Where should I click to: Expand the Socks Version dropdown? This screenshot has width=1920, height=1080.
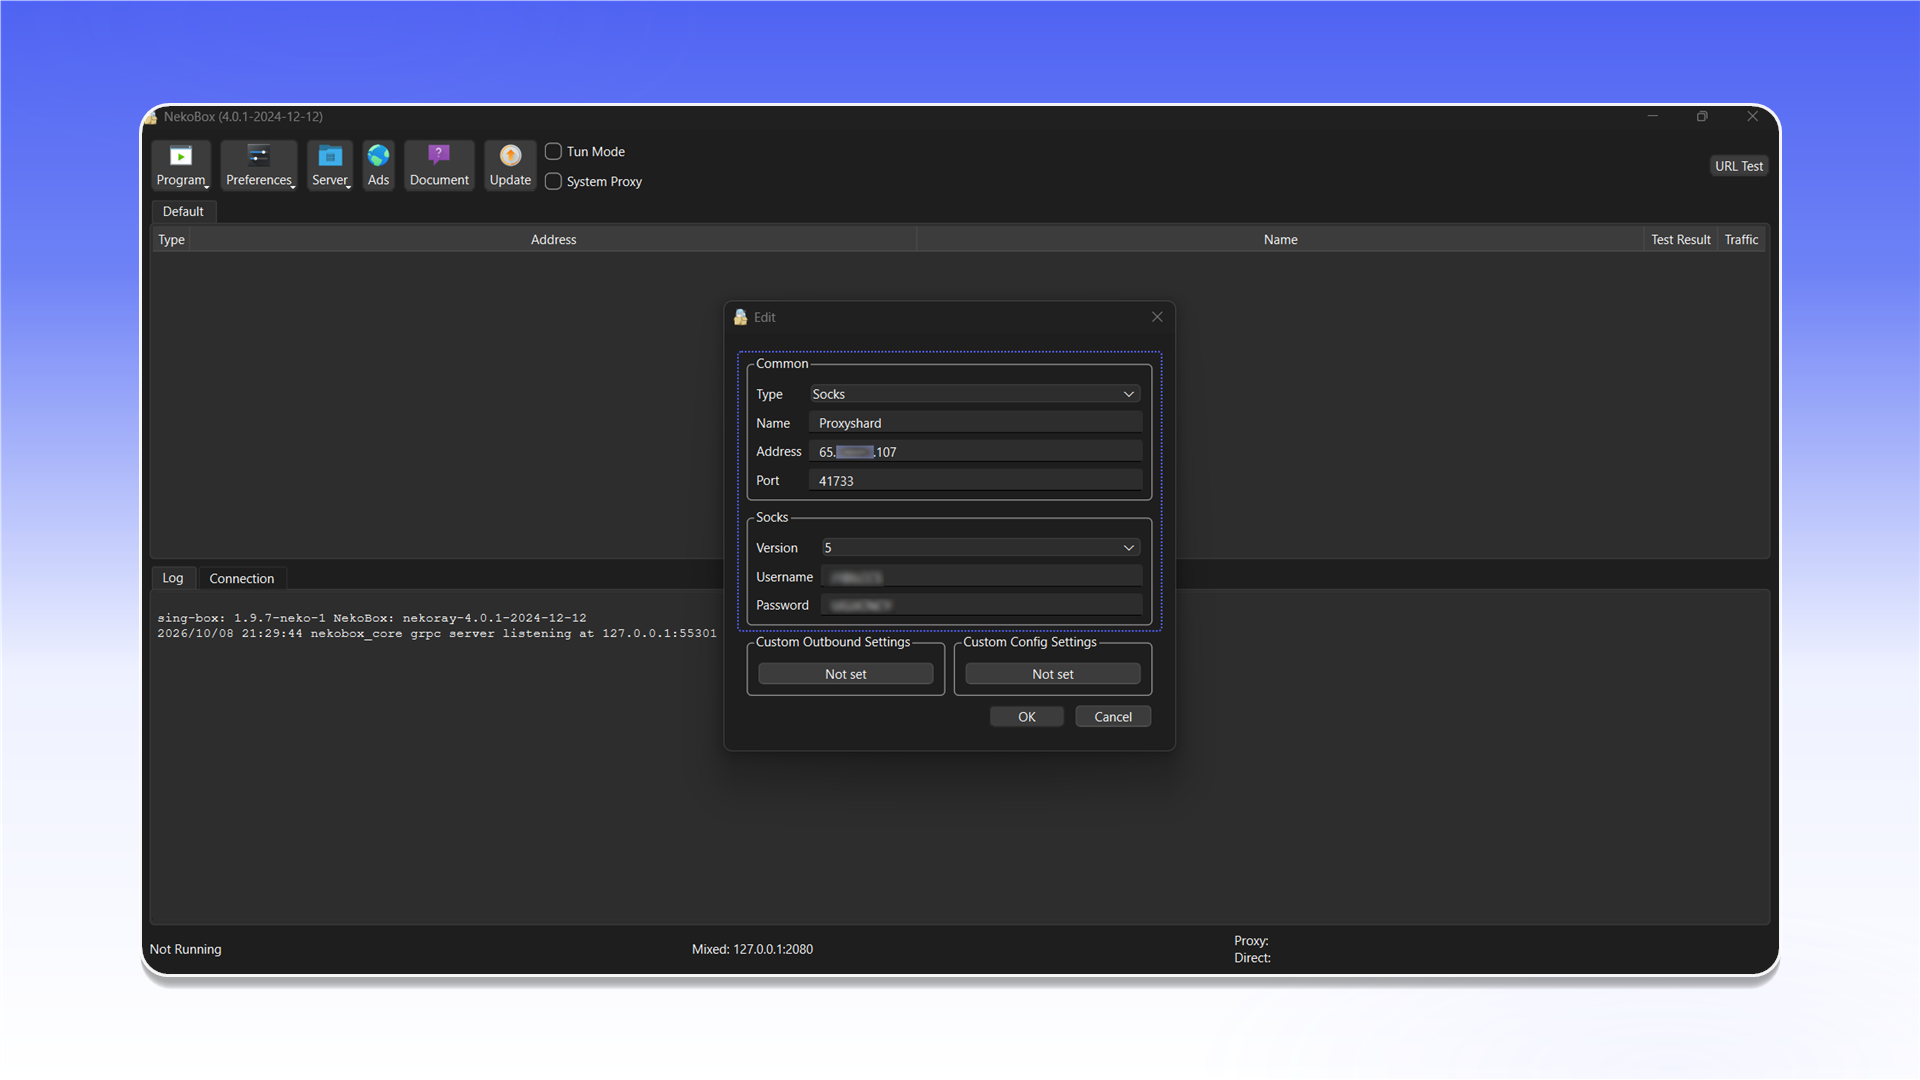click(981, 548)
